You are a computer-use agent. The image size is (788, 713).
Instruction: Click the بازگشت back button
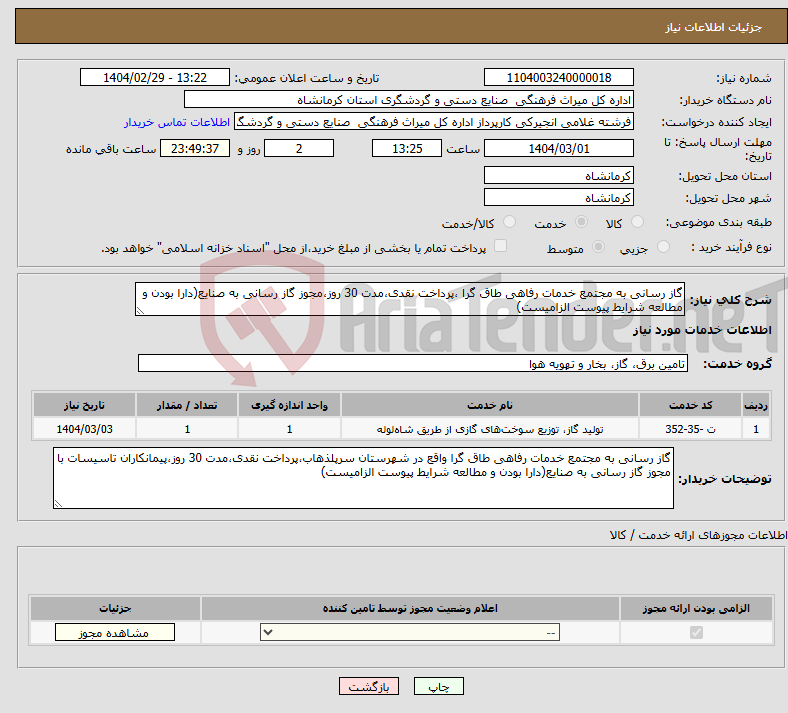click(369, 686)
